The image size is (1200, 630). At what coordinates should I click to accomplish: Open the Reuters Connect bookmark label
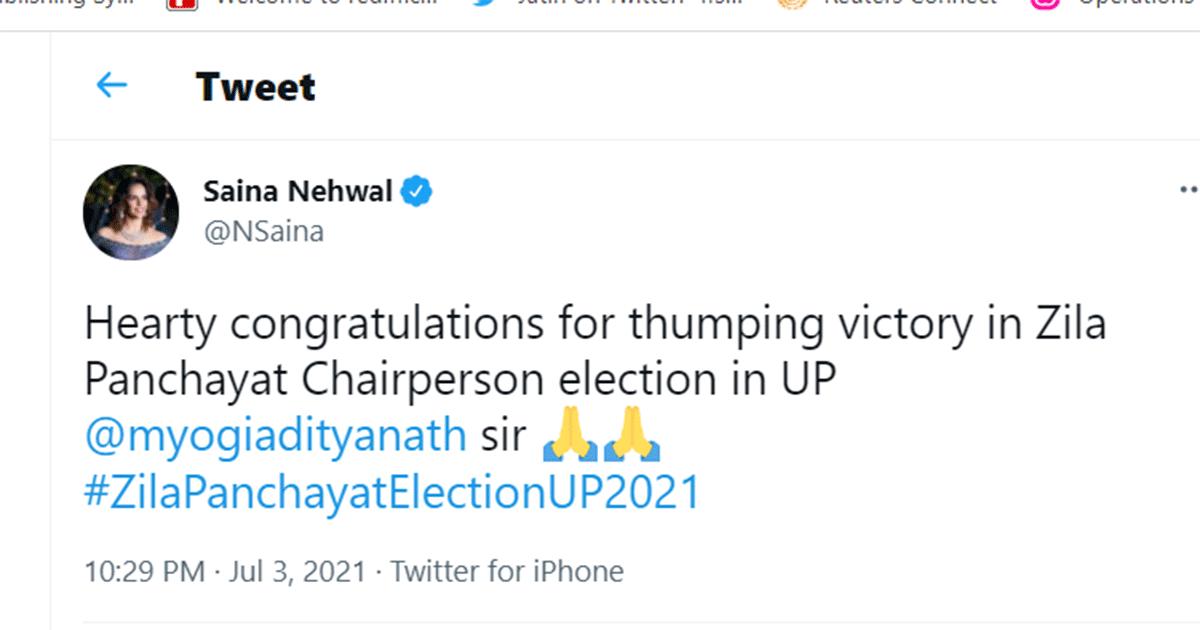click(x=909, y=4)
